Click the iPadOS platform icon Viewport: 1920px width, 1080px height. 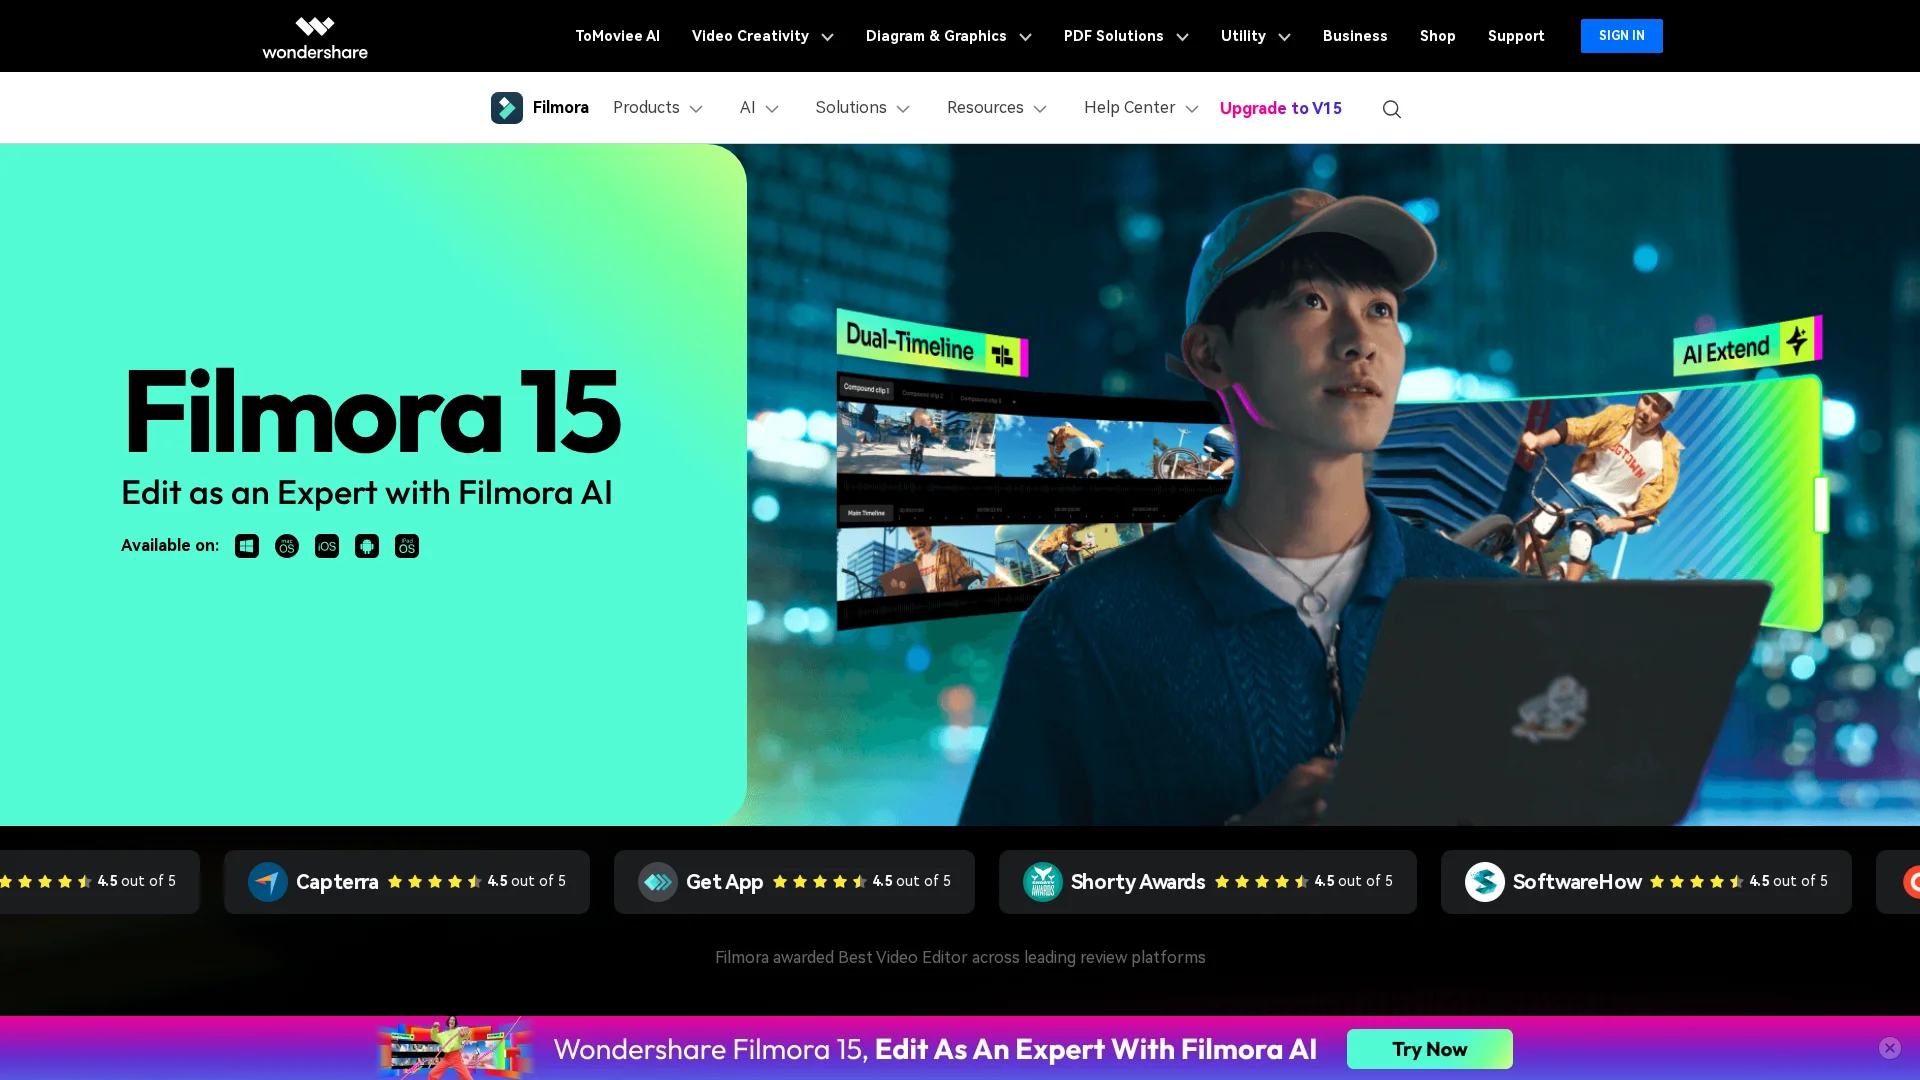pos(407,546)
